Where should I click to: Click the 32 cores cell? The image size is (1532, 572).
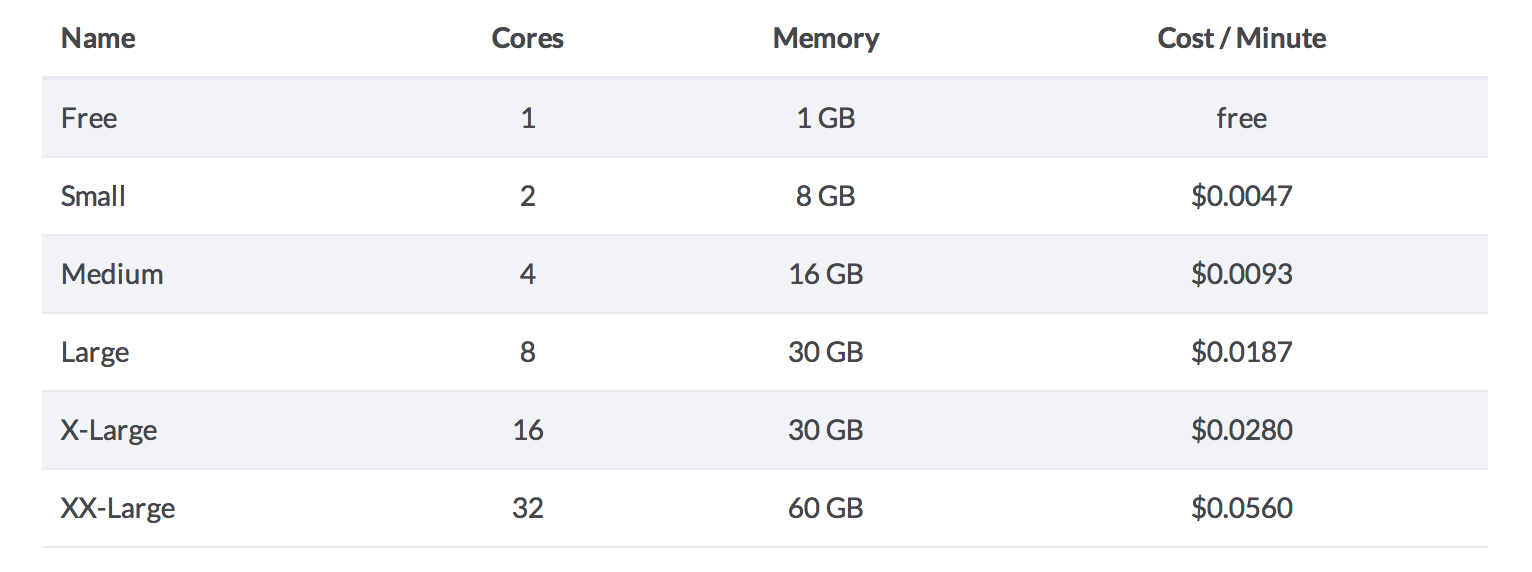pyautogui.click(x=528, y=508)
